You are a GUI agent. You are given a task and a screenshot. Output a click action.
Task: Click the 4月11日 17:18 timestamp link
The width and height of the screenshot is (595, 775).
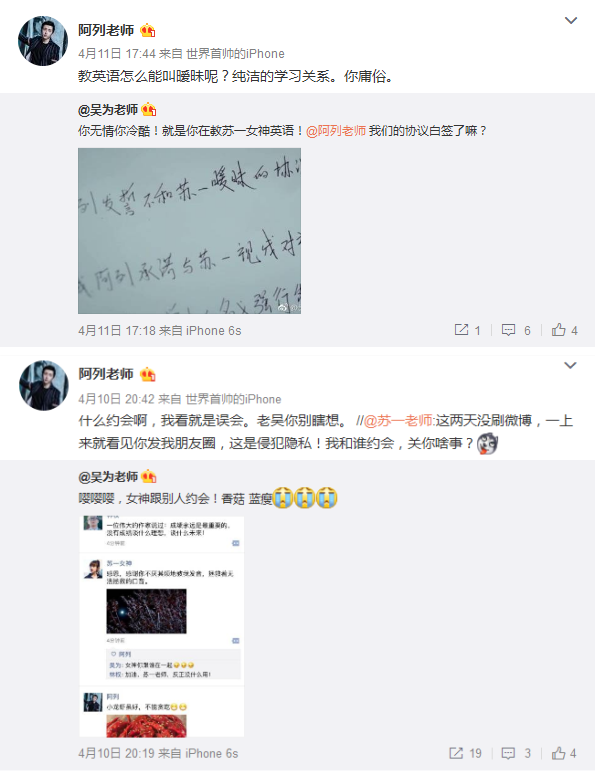click(116, 330)
